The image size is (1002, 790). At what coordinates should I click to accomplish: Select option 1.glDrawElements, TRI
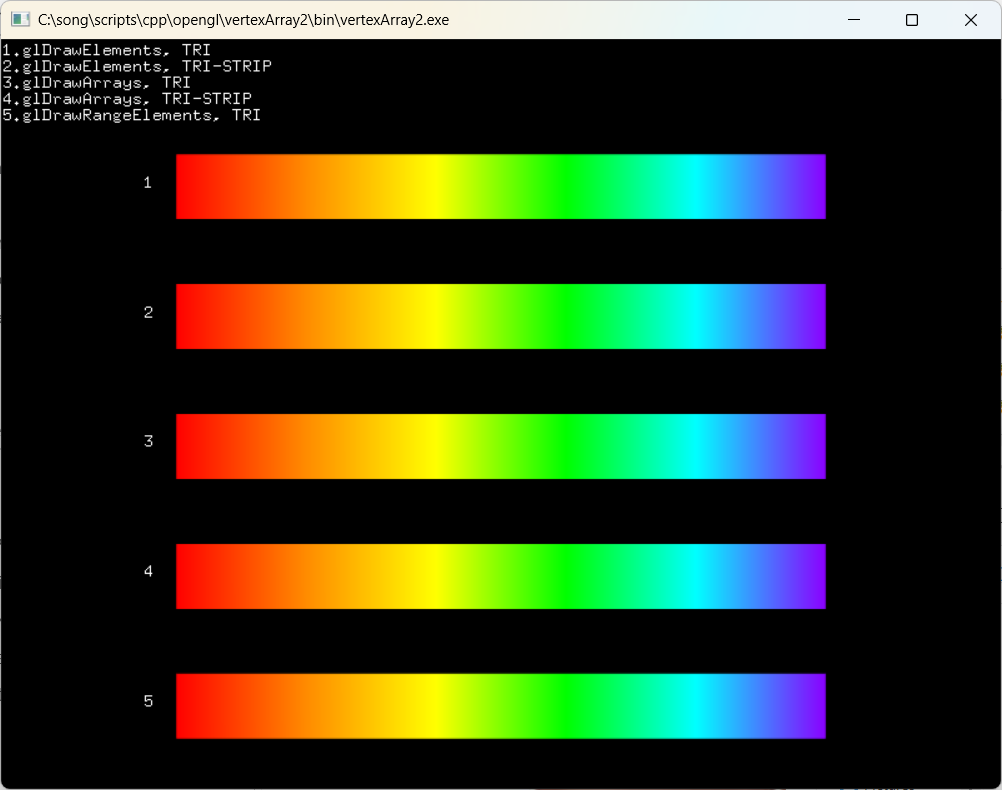(x=105, y=49)
